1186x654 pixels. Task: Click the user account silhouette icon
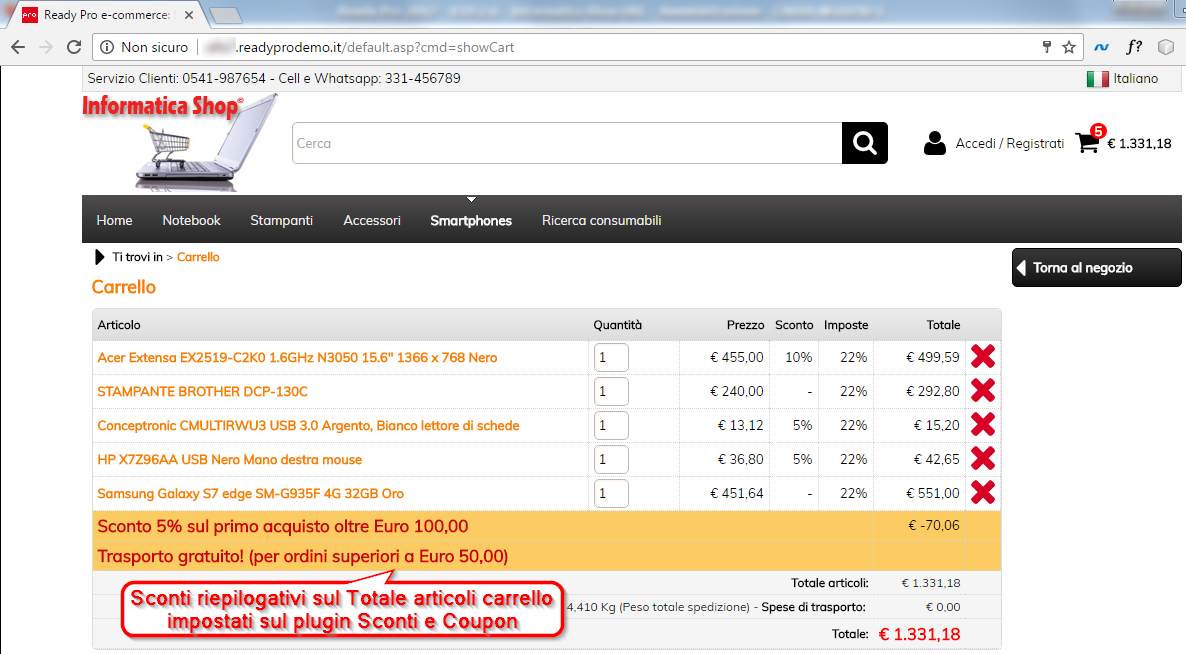[x=935, y=143]
